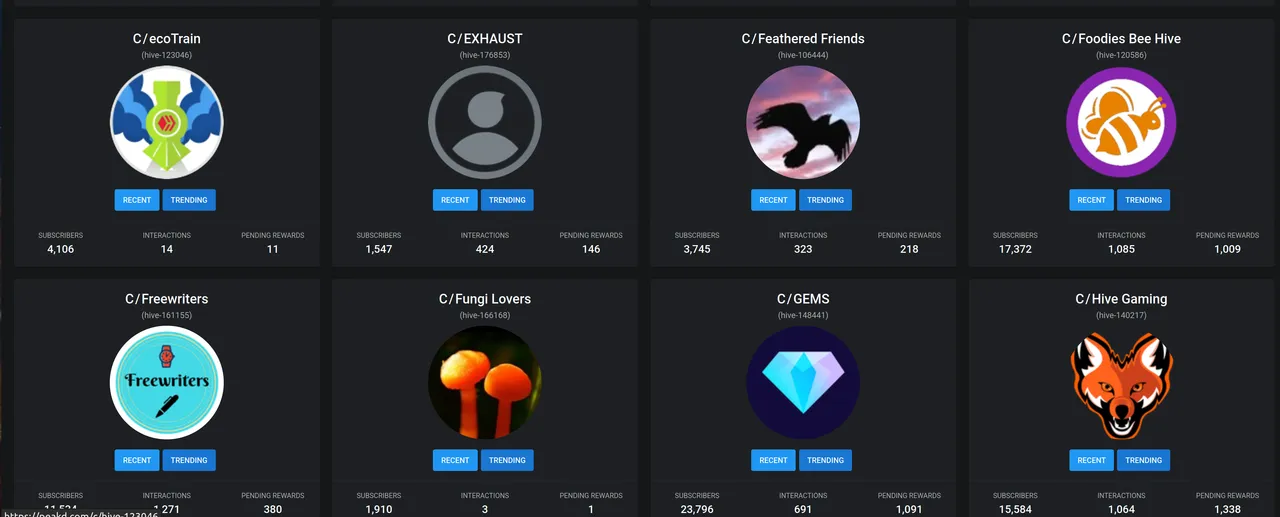This screenshot has width=1280, height=517.
Task: Show recent posts in Freewriters
Action: (x=137, y=460)
